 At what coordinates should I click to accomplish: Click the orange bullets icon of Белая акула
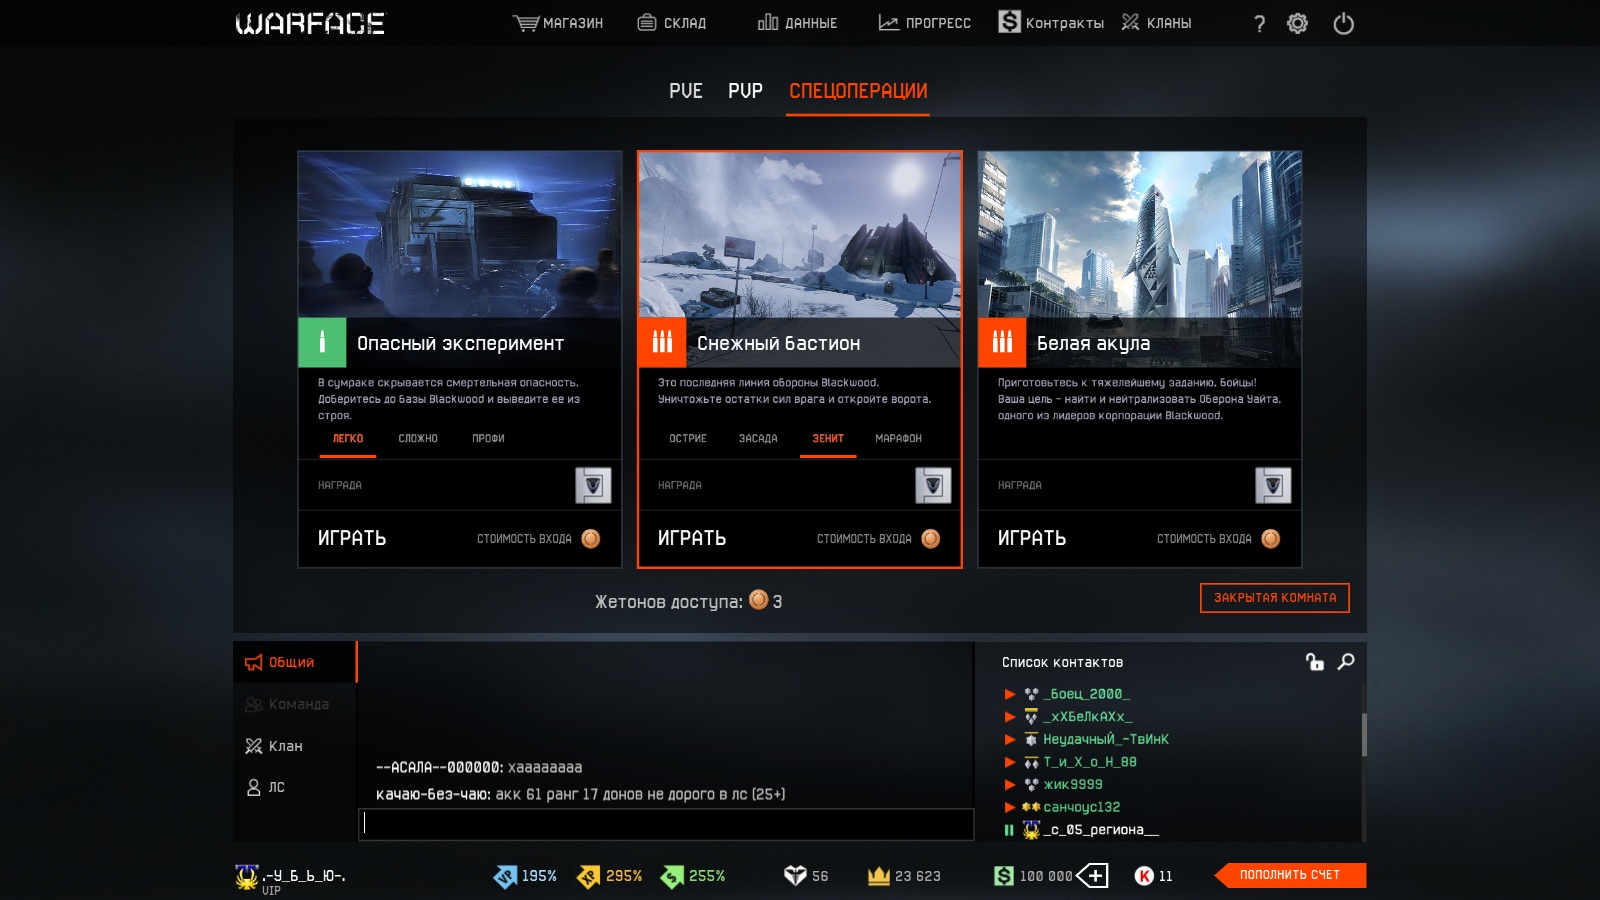(1002, 343)
